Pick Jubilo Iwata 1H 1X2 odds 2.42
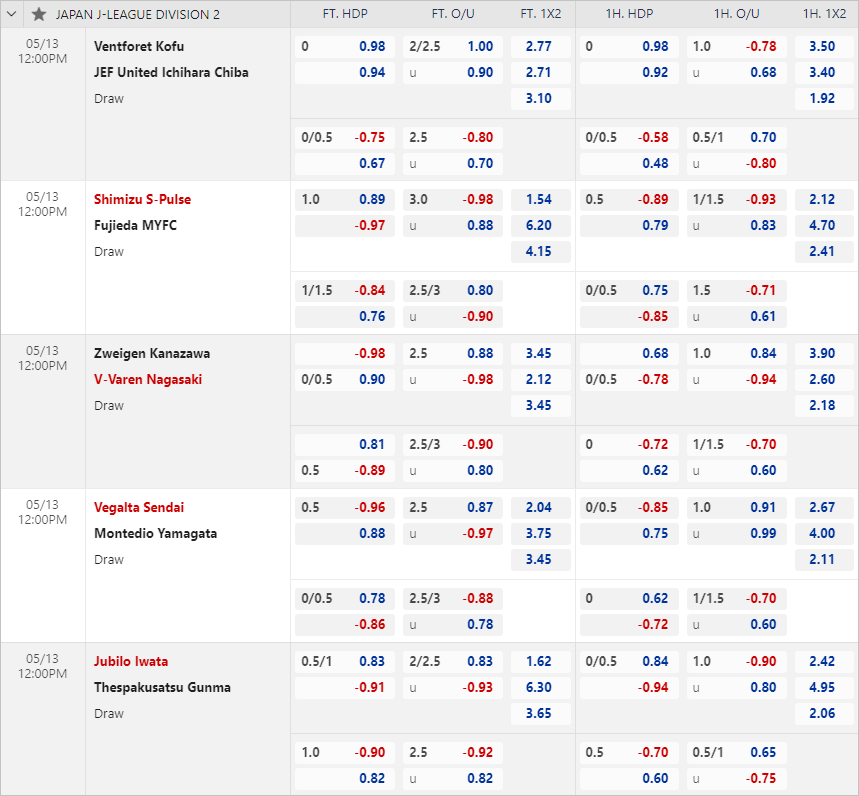Viewport: 859px width, 796px height. point(824,661)
